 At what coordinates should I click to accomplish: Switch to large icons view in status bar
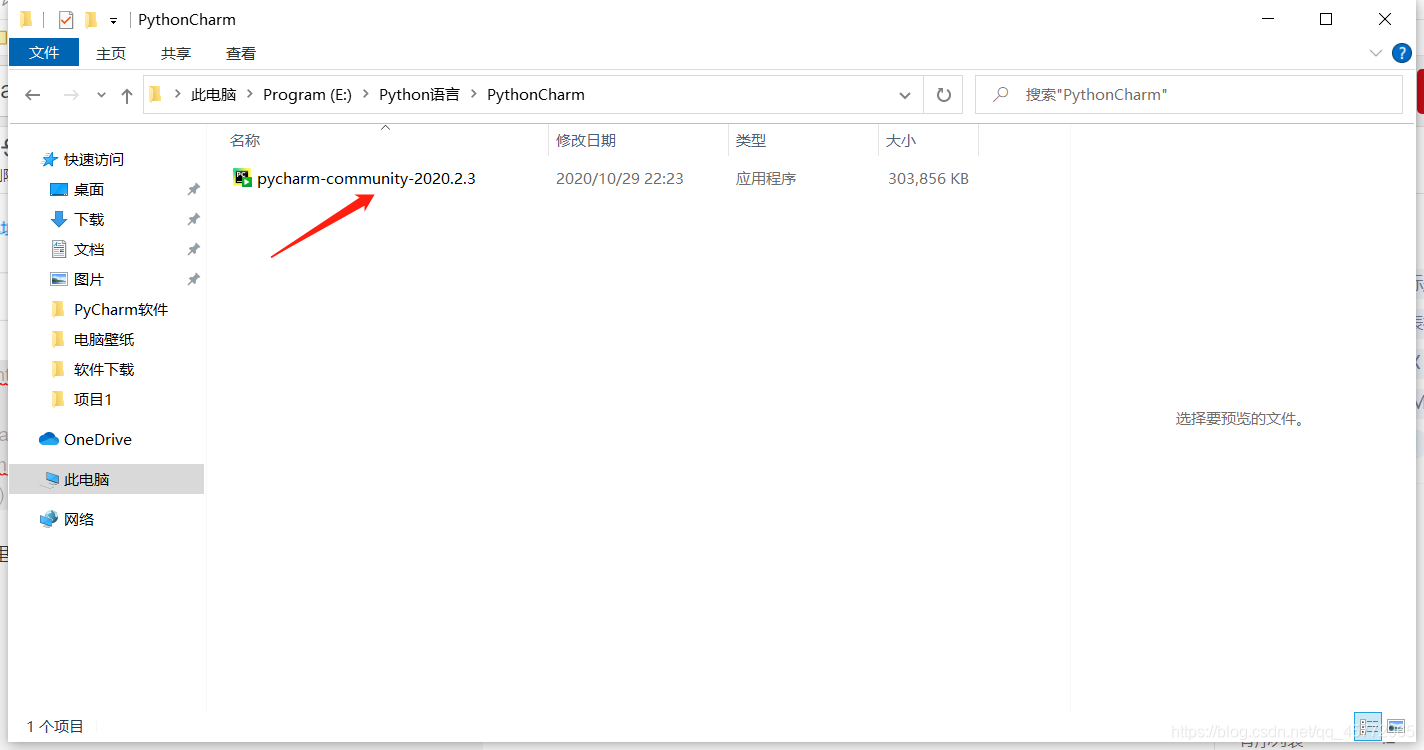1396,727
